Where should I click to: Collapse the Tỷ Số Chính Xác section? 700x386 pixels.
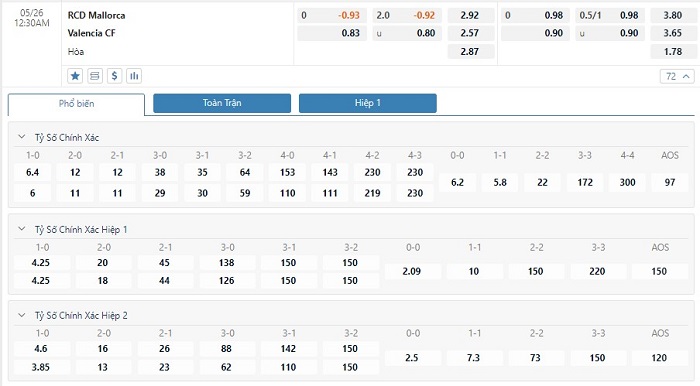21,137
